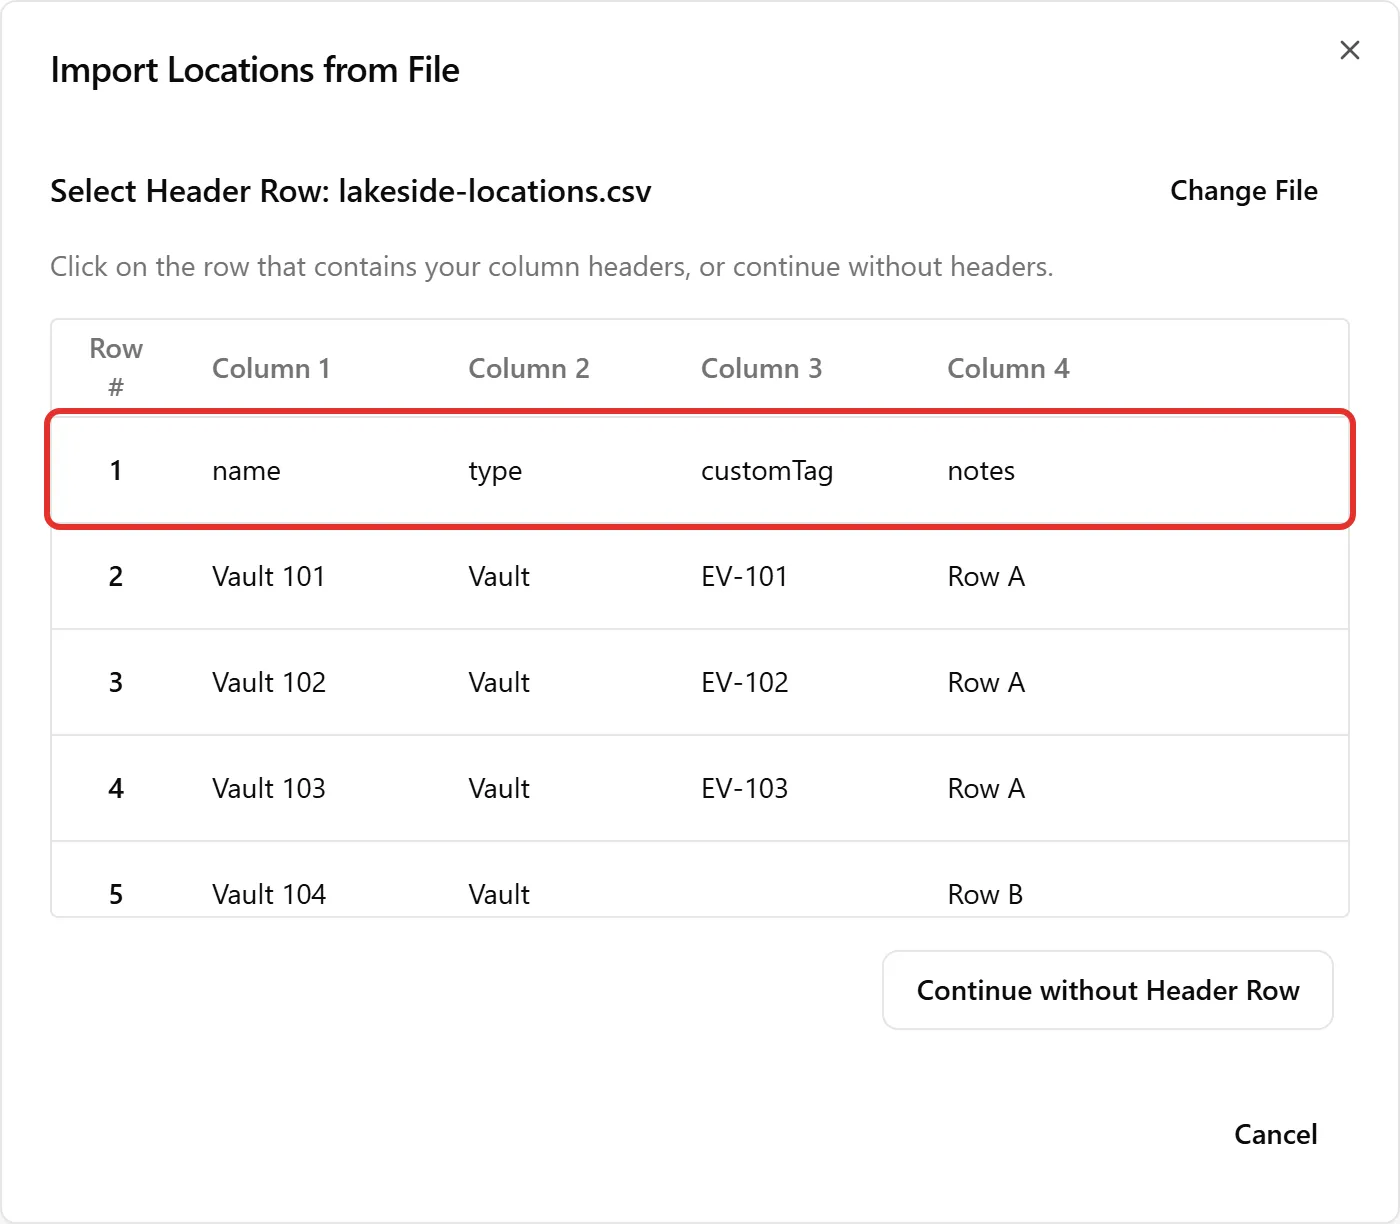Viewport: 1400px width, 1224px height.
Task: Click the 'Vault' type cell for Vault 102
Action: coord(499,683)
